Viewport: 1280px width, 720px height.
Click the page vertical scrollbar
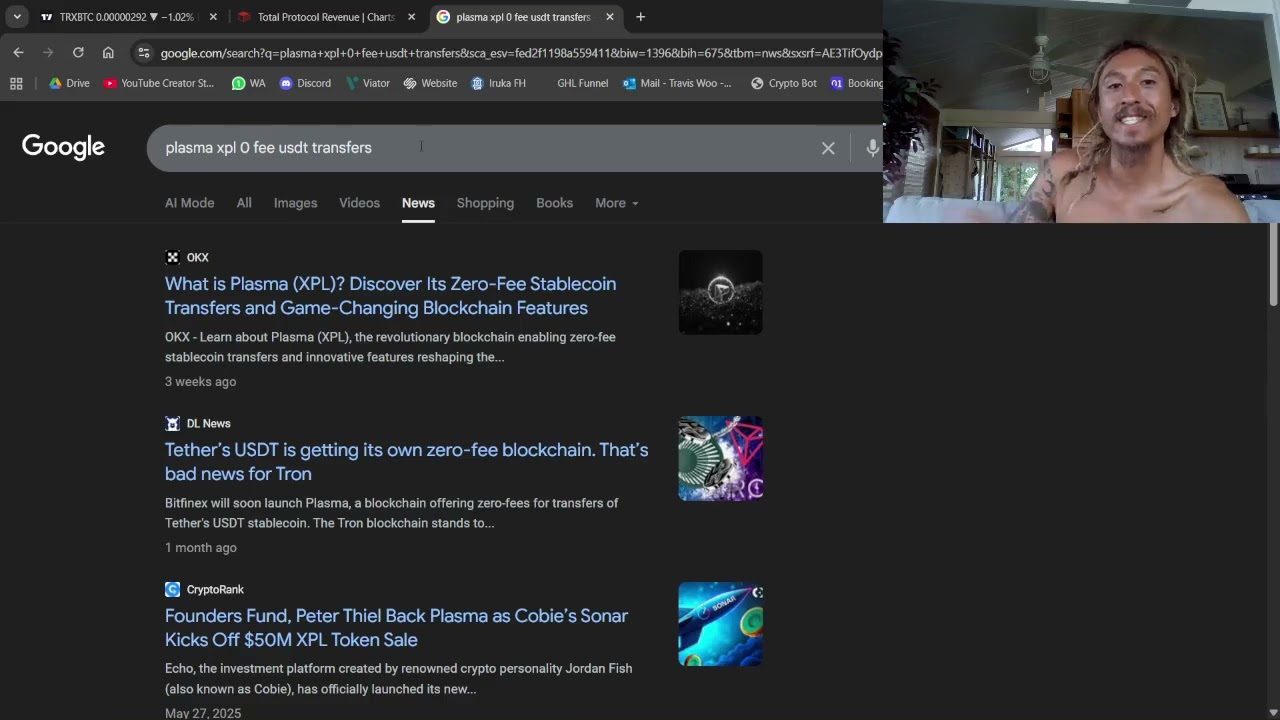tap(1273, 264)
